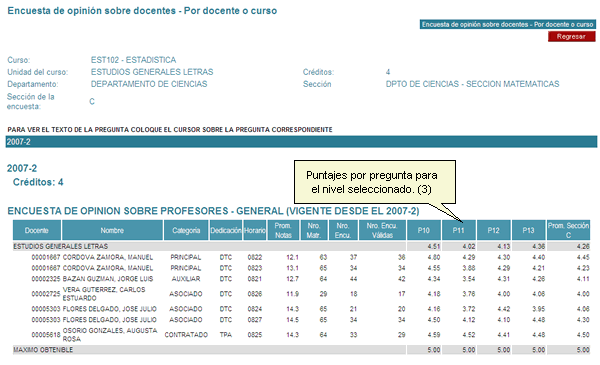
Task: Click the Docente column header
Action: (x=37, y=230)
